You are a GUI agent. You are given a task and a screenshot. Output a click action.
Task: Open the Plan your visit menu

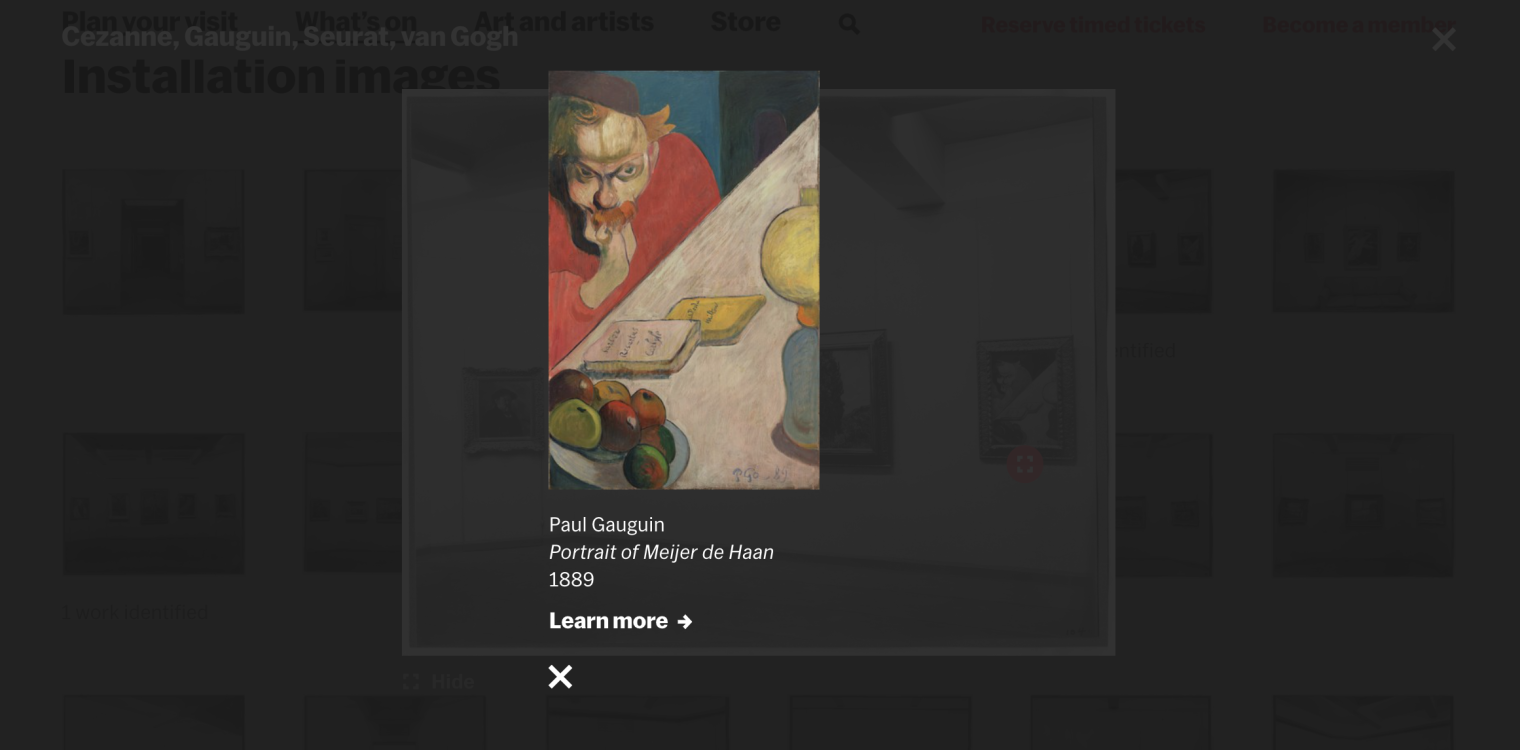click(x=150, y=20)
